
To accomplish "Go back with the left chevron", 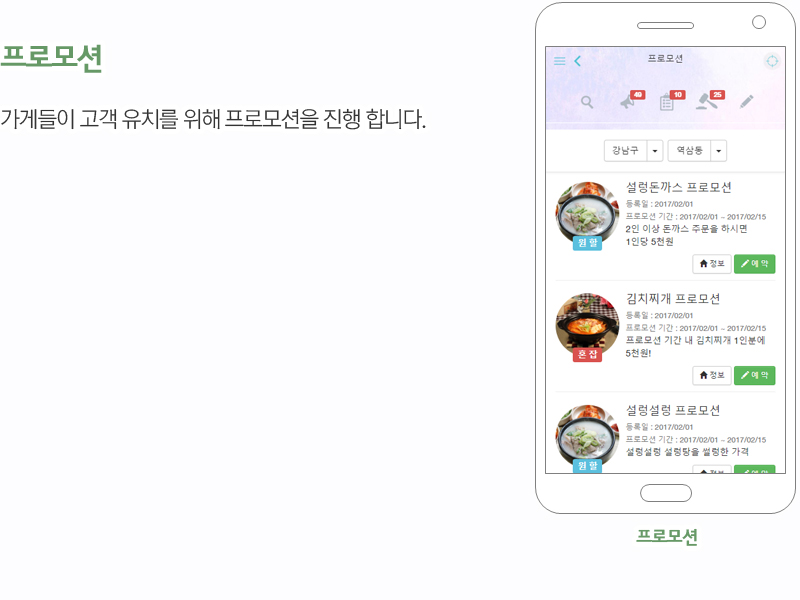I will pos(578,61).
